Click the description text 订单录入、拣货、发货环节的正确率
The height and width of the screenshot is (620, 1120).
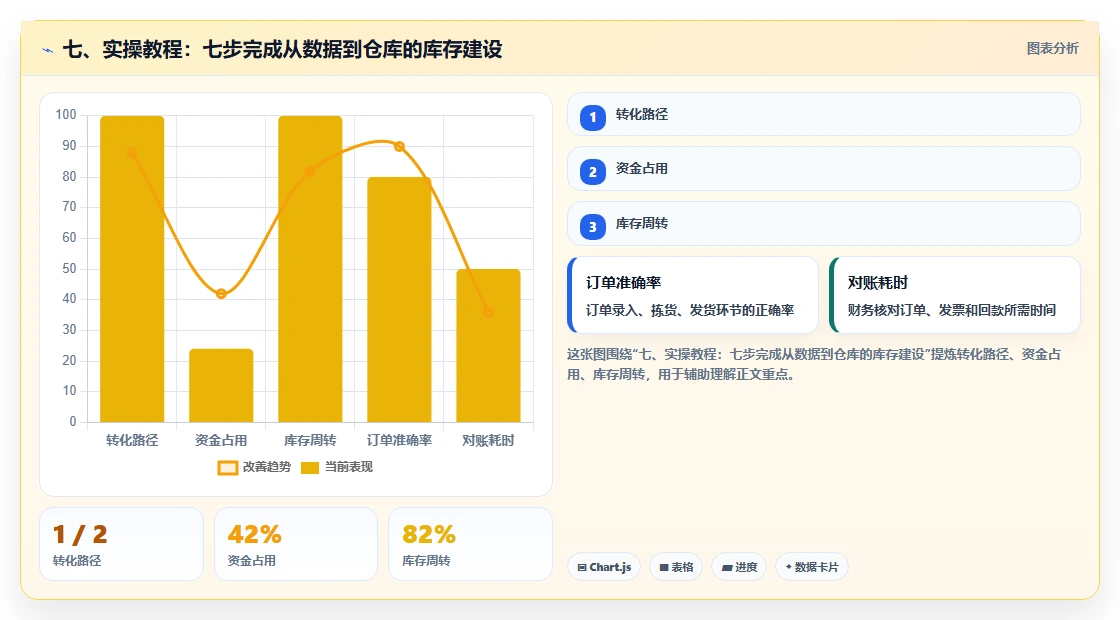point(690,310)
